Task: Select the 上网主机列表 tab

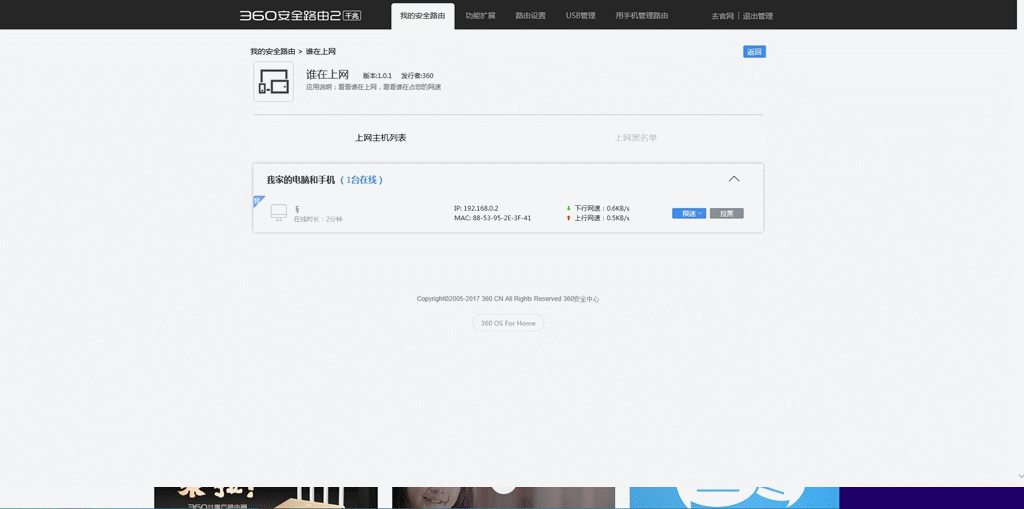Action: click(x=381, y=138)
